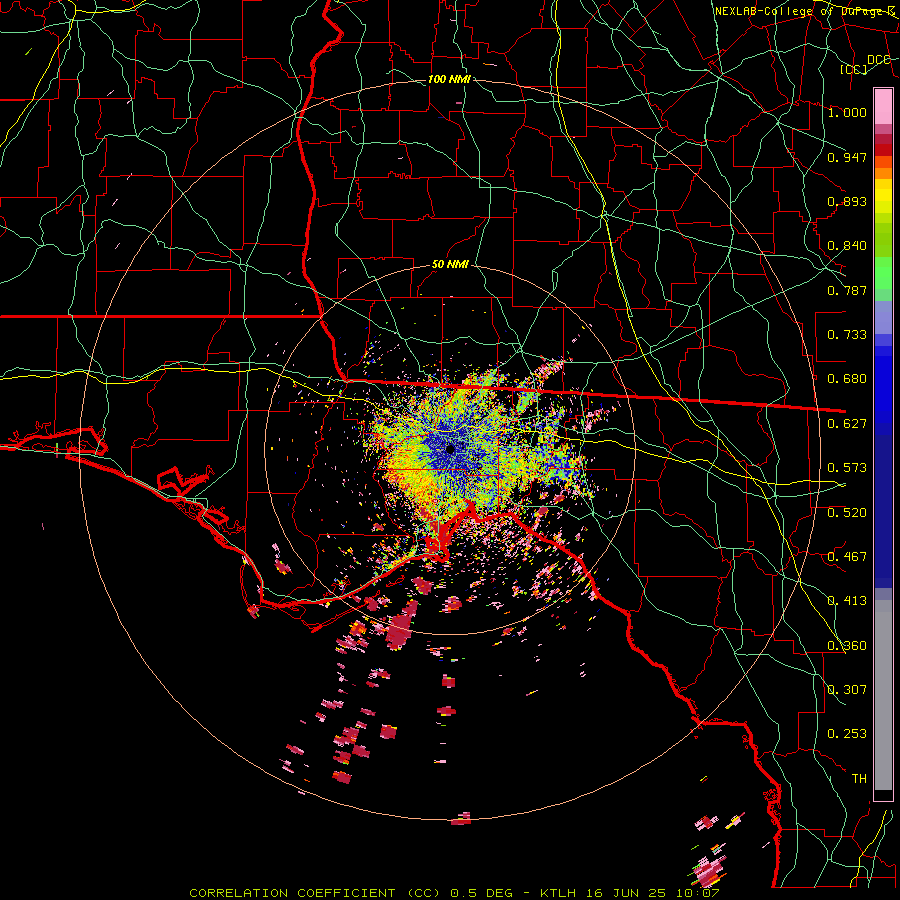The image size is (900, 900).
Task: Select the 0.627 scale value
Action: [x=847, y=424]
